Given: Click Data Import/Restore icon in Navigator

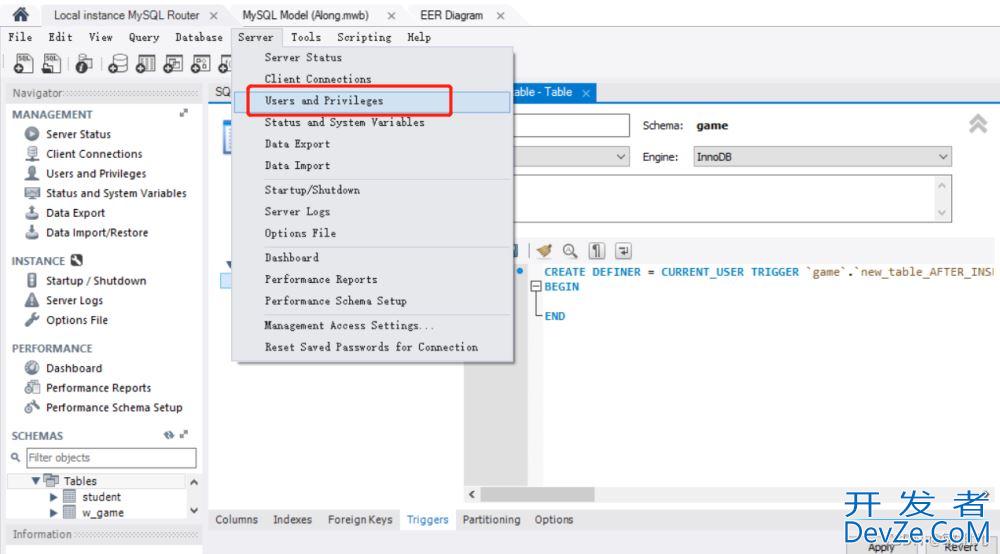Looking at the screenshot, I should [32, 233].
